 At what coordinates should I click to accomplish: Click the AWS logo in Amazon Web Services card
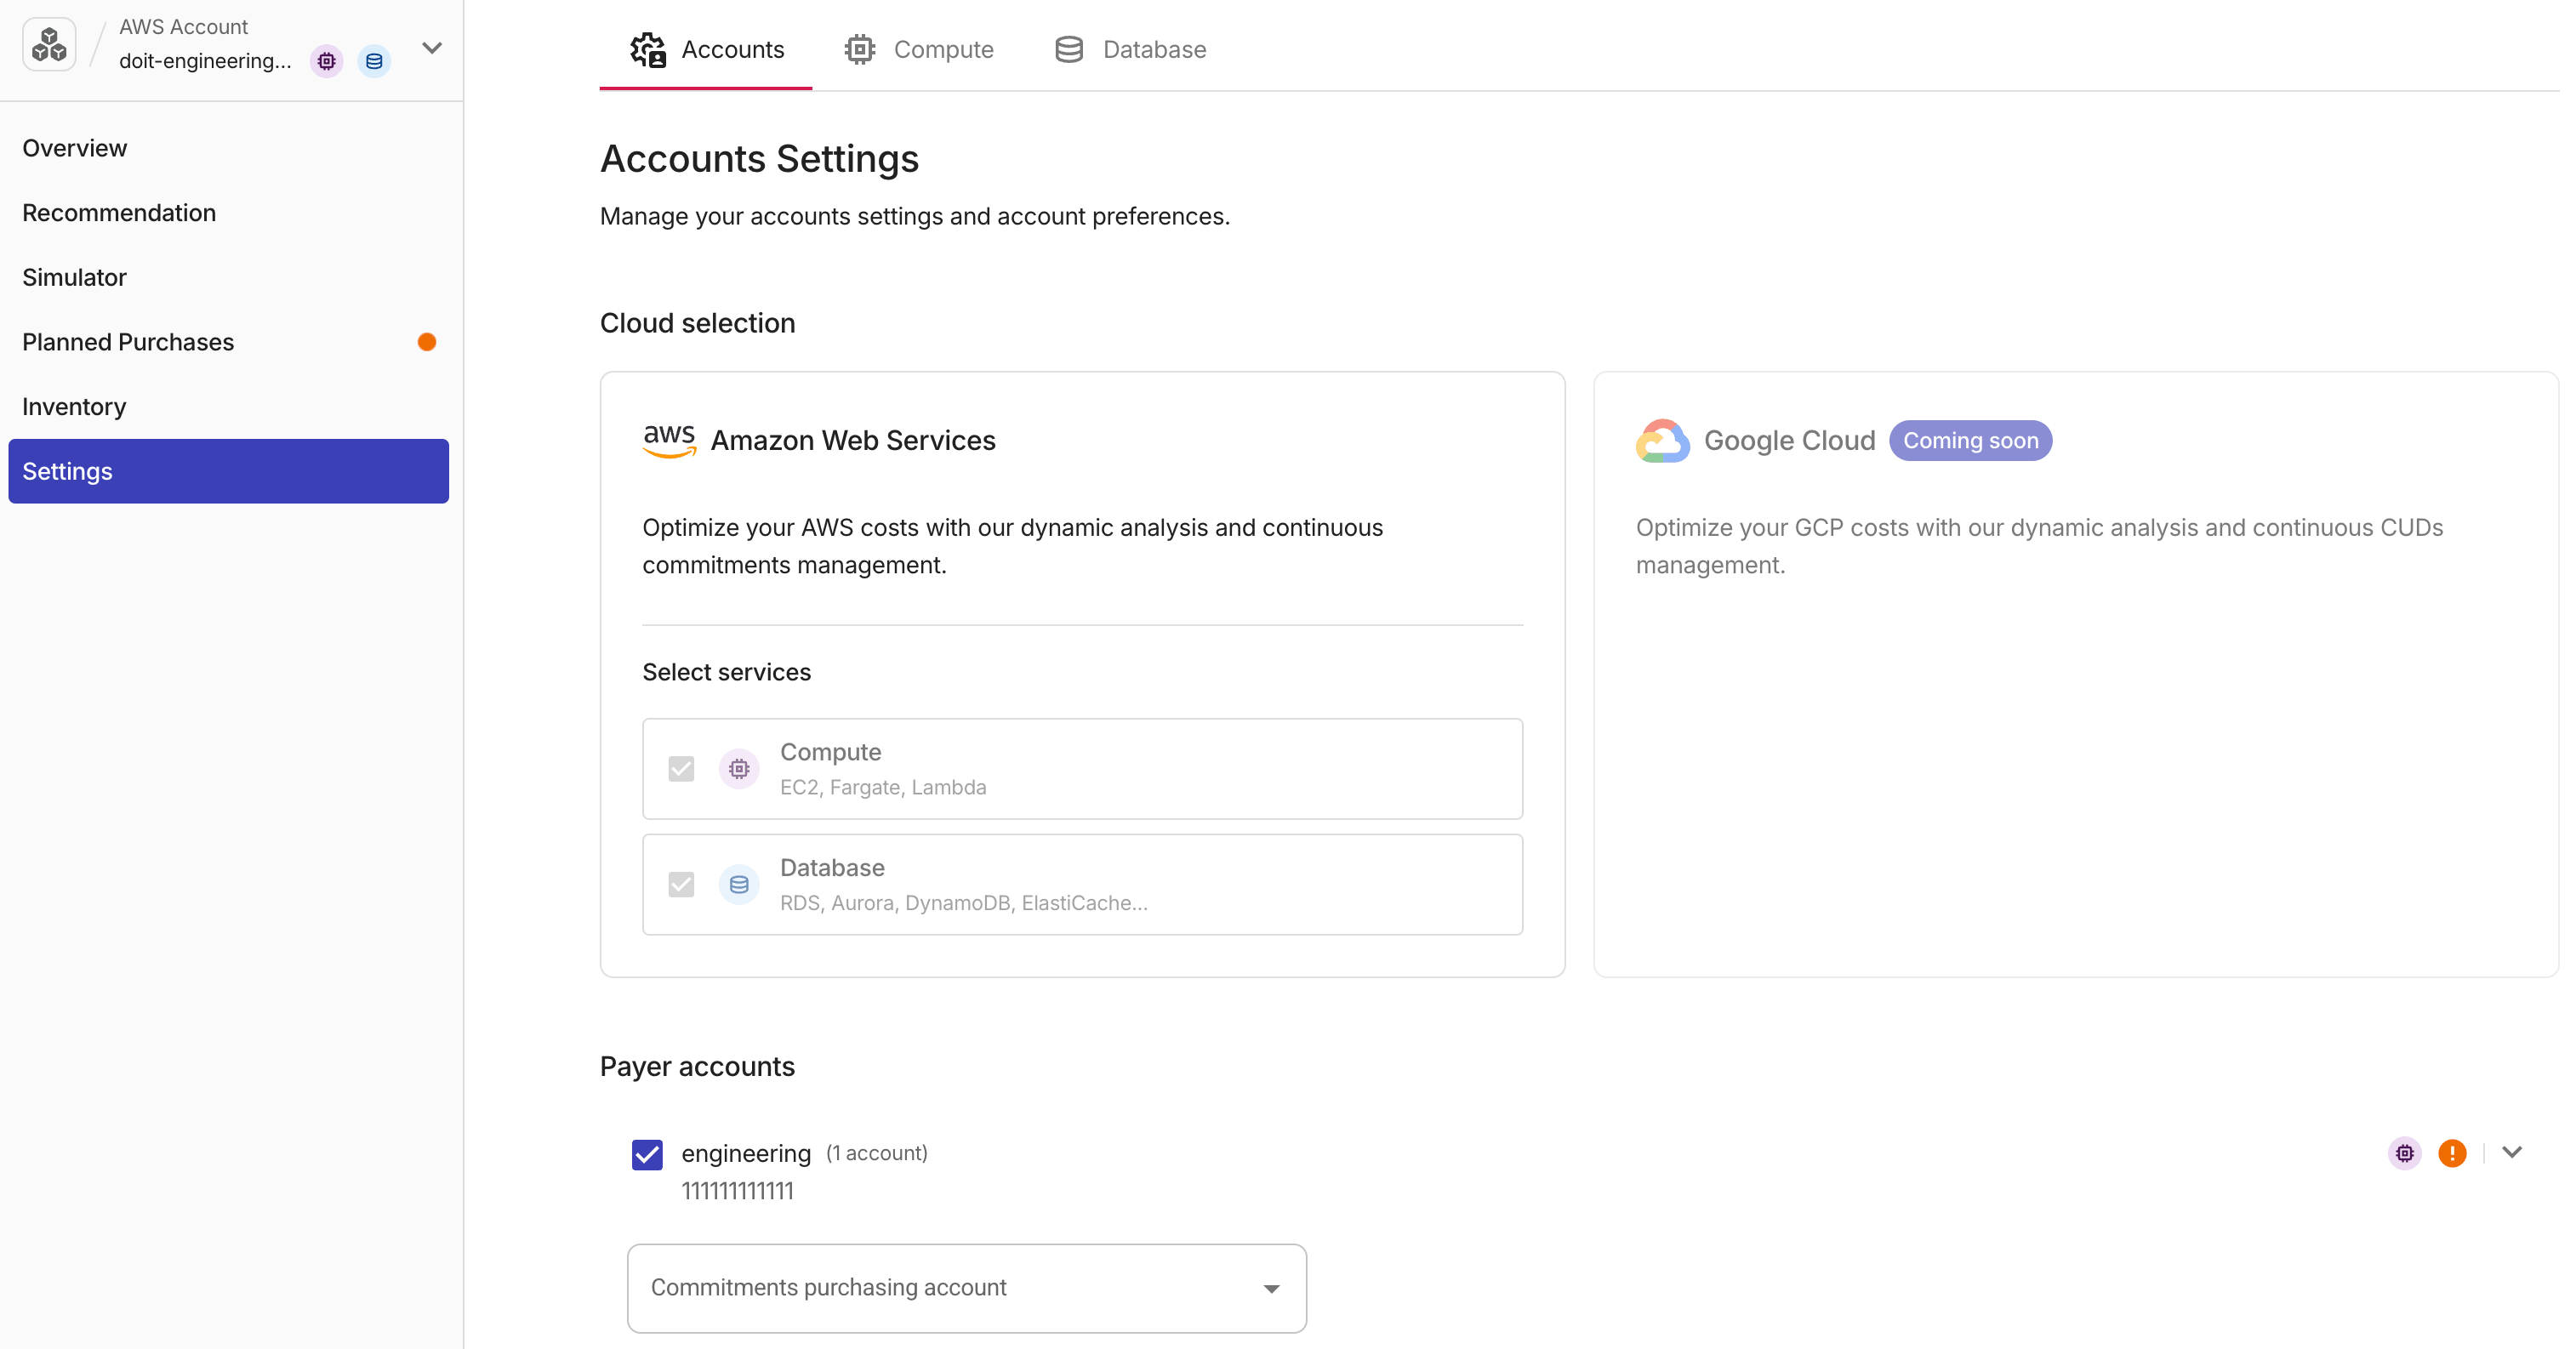click(669, 440)
